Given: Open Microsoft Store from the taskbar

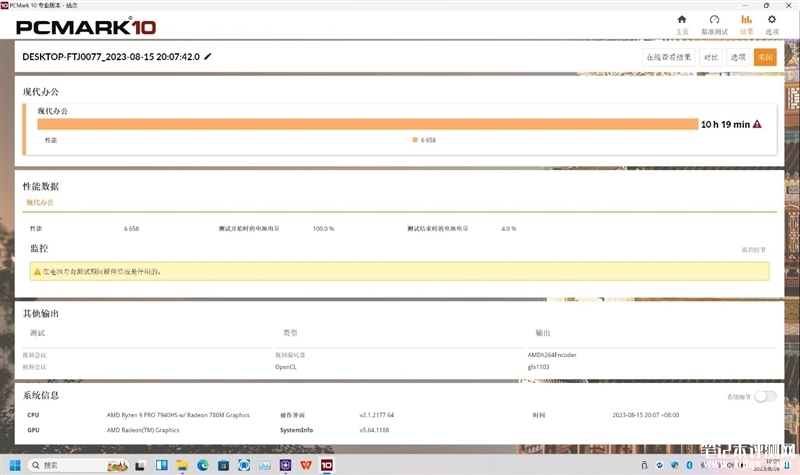Looking at the screenshot, I should tap(223, 465).
